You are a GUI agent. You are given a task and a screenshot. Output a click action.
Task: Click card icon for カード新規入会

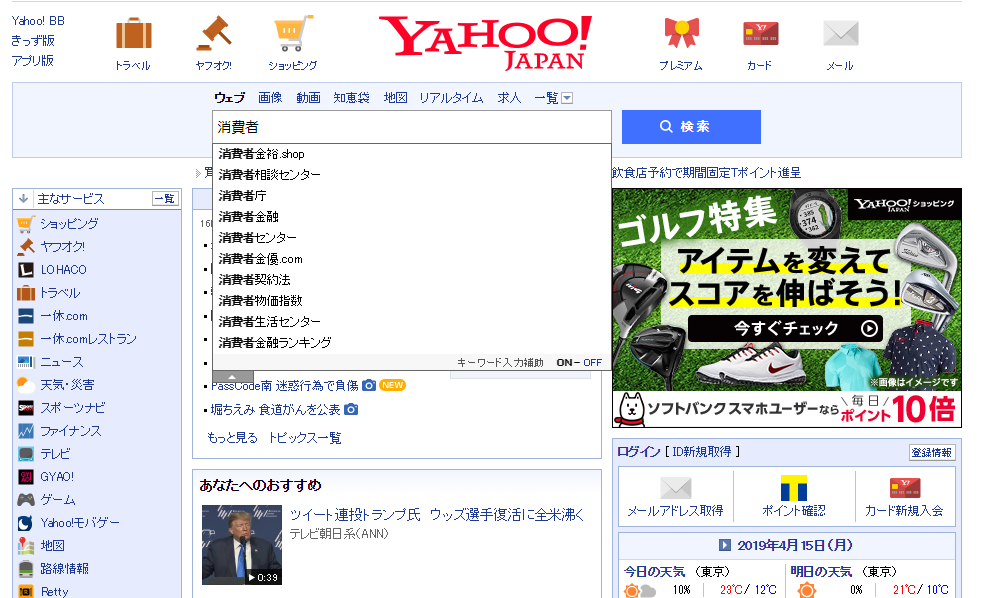(x=905, y=488)
